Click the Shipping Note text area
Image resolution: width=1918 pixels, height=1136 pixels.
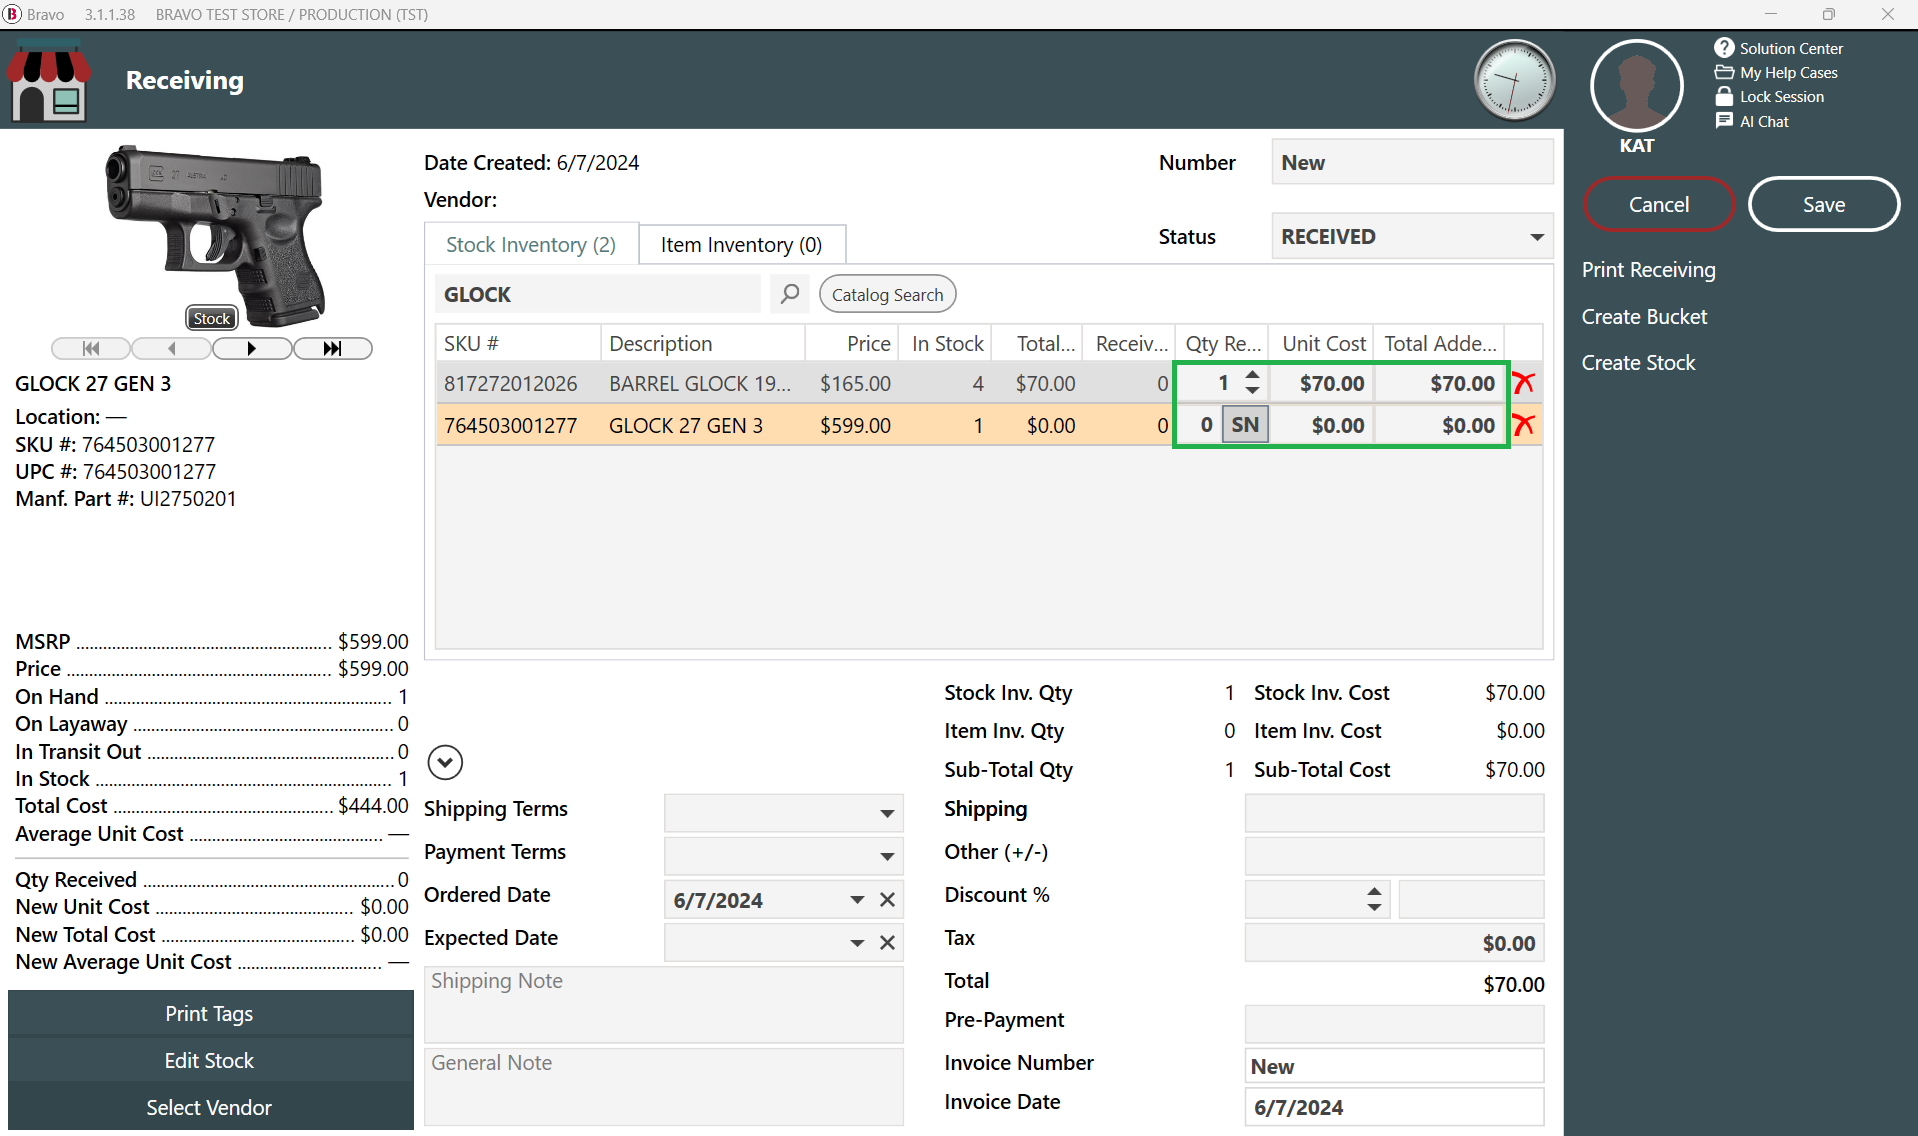click(x=664, y=1005)
